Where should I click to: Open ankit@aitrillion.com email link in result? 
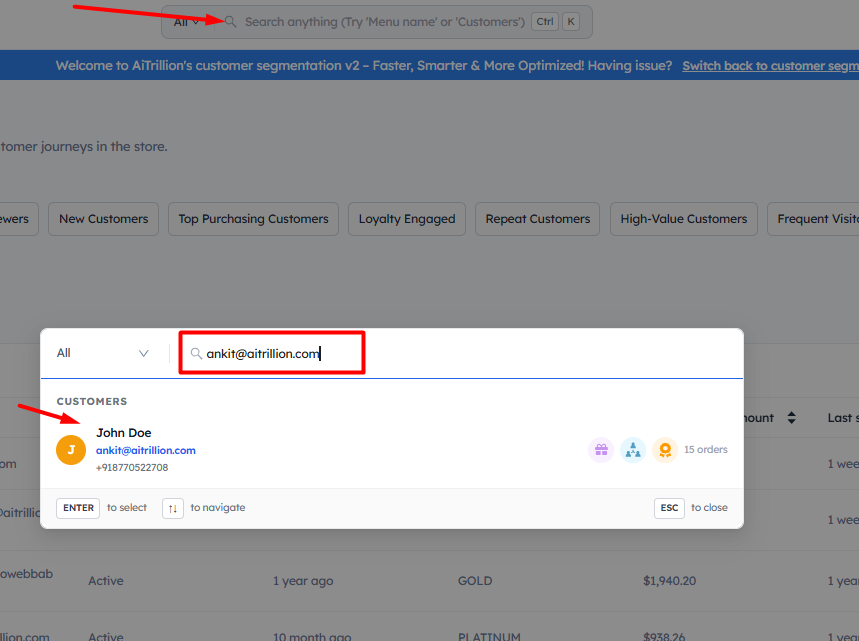click(x=146, y=450)
